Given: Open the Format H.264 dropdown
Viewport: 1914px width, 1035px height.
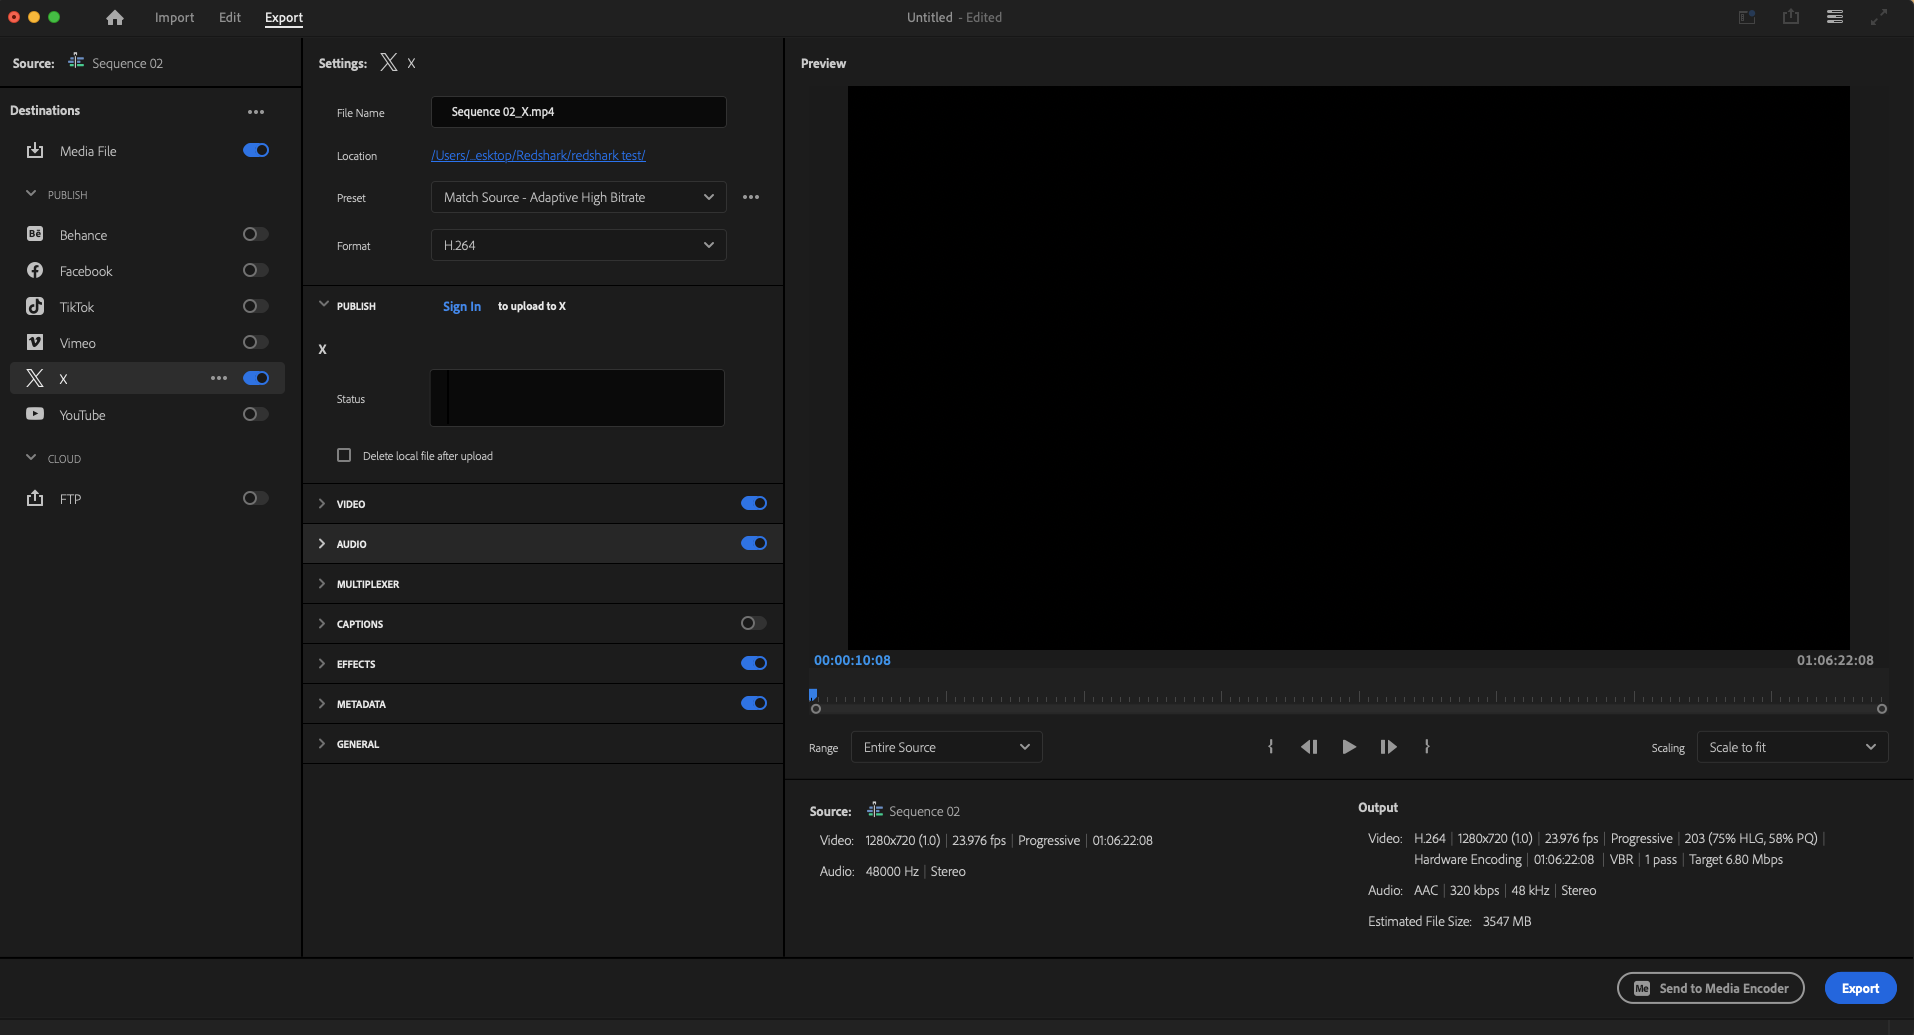Looking at the screenshot, I should point(578,245).
